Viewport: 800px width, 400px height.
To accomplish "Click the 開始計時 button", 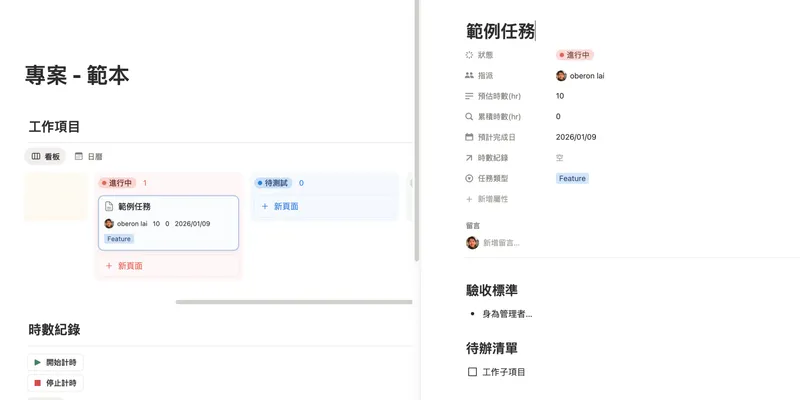I will 56,362.
